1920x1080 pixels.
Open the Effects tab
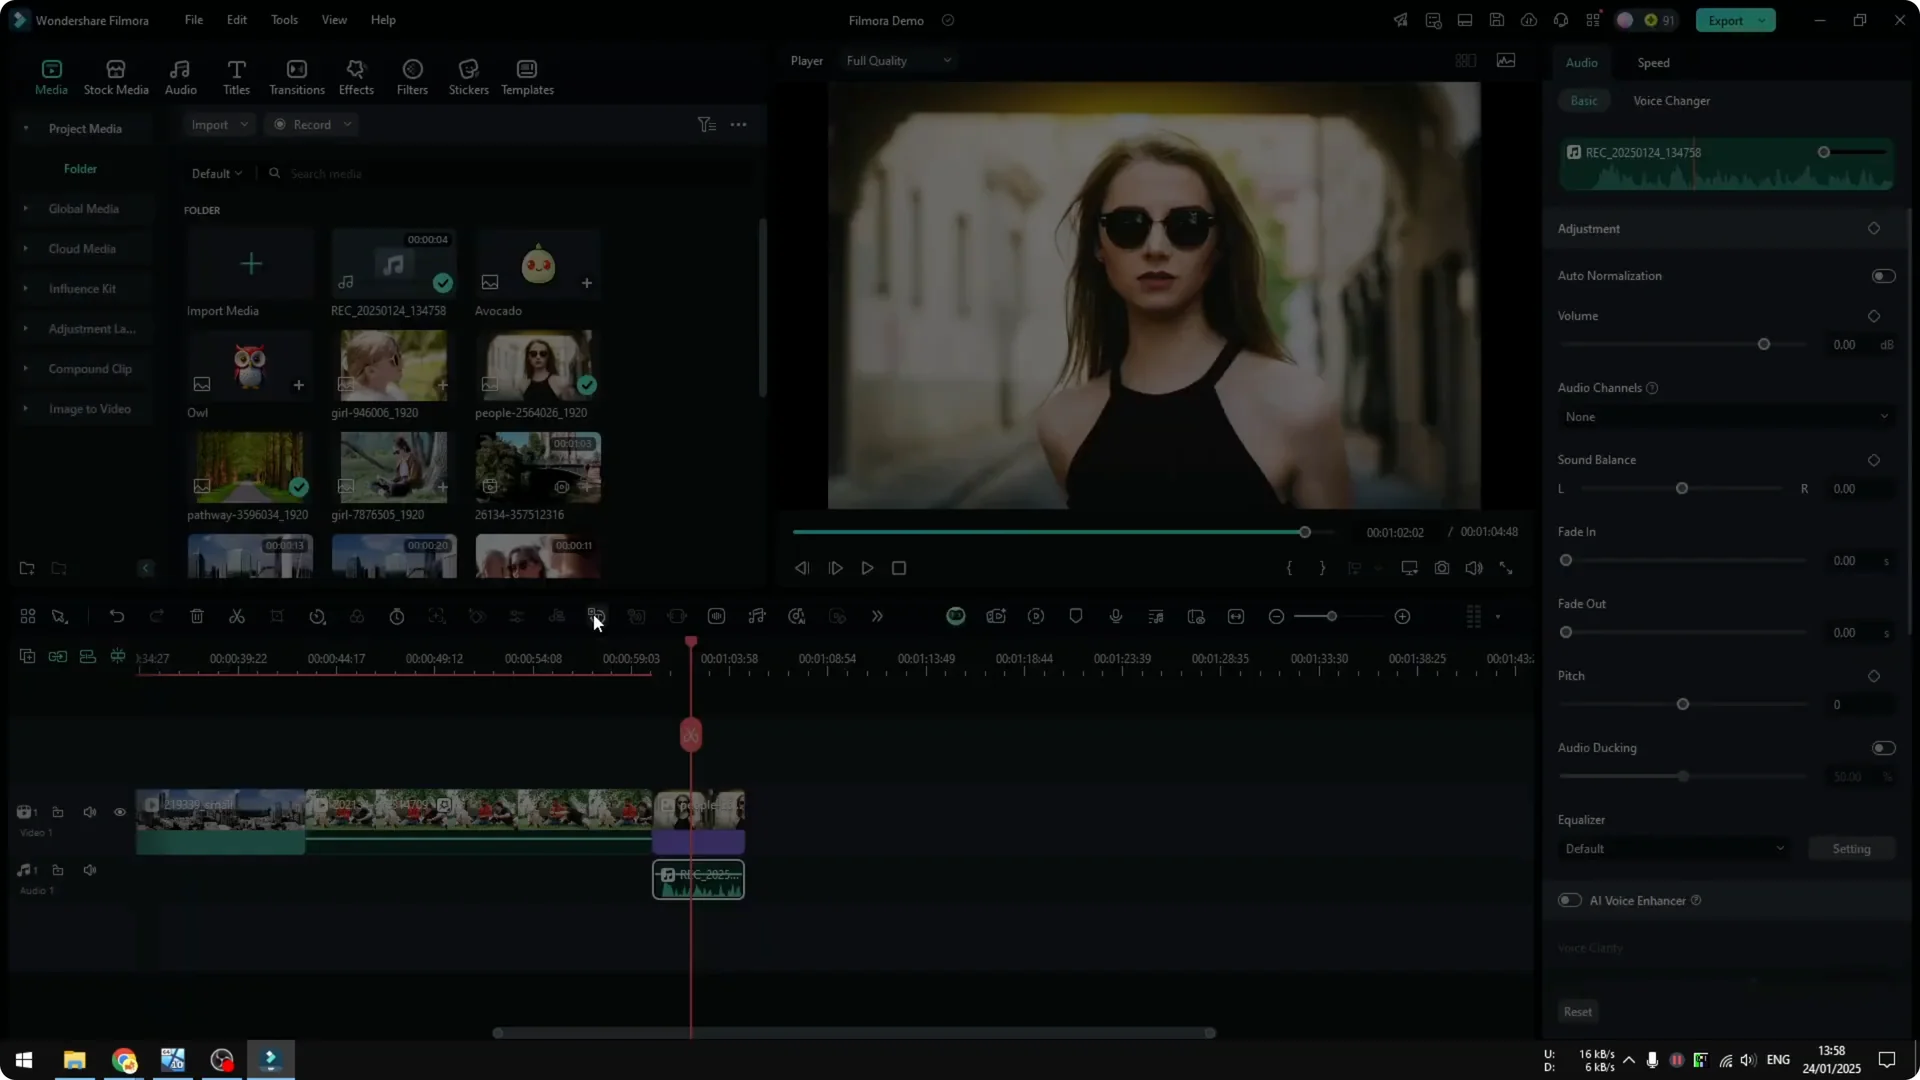coord(356,77)
